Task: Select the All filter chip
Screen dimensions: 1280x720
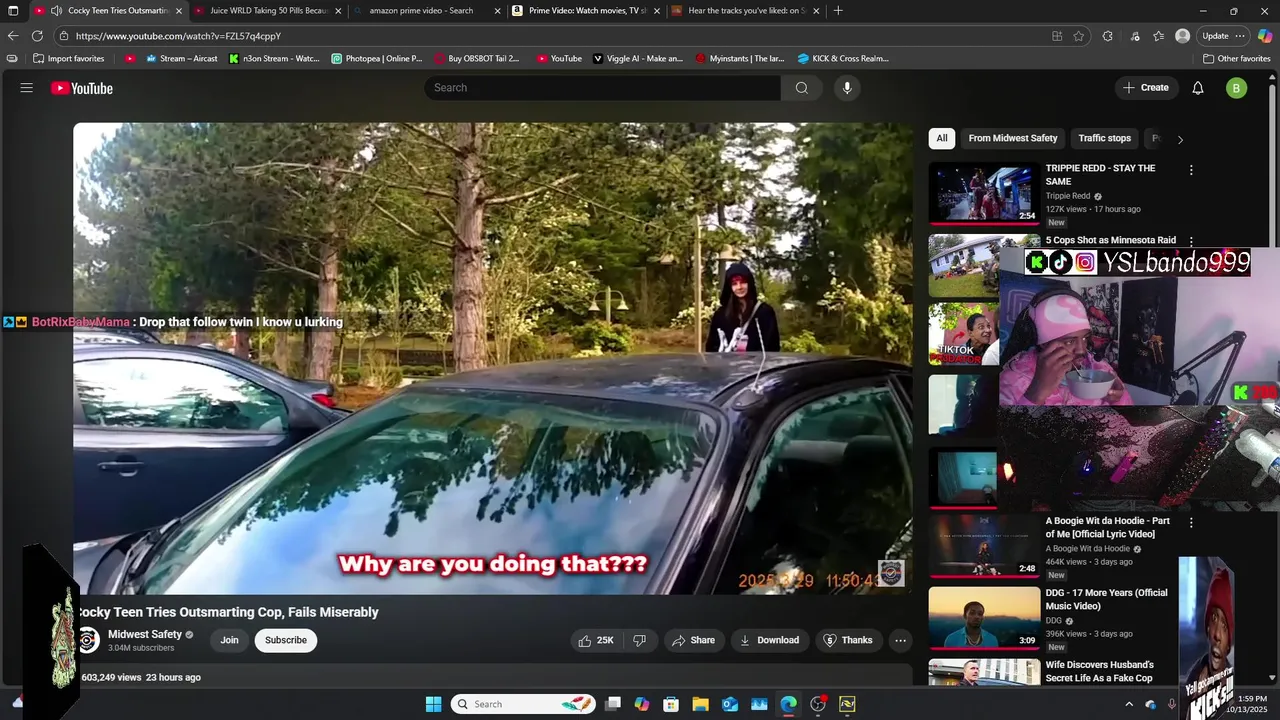Action: (942, 139)
